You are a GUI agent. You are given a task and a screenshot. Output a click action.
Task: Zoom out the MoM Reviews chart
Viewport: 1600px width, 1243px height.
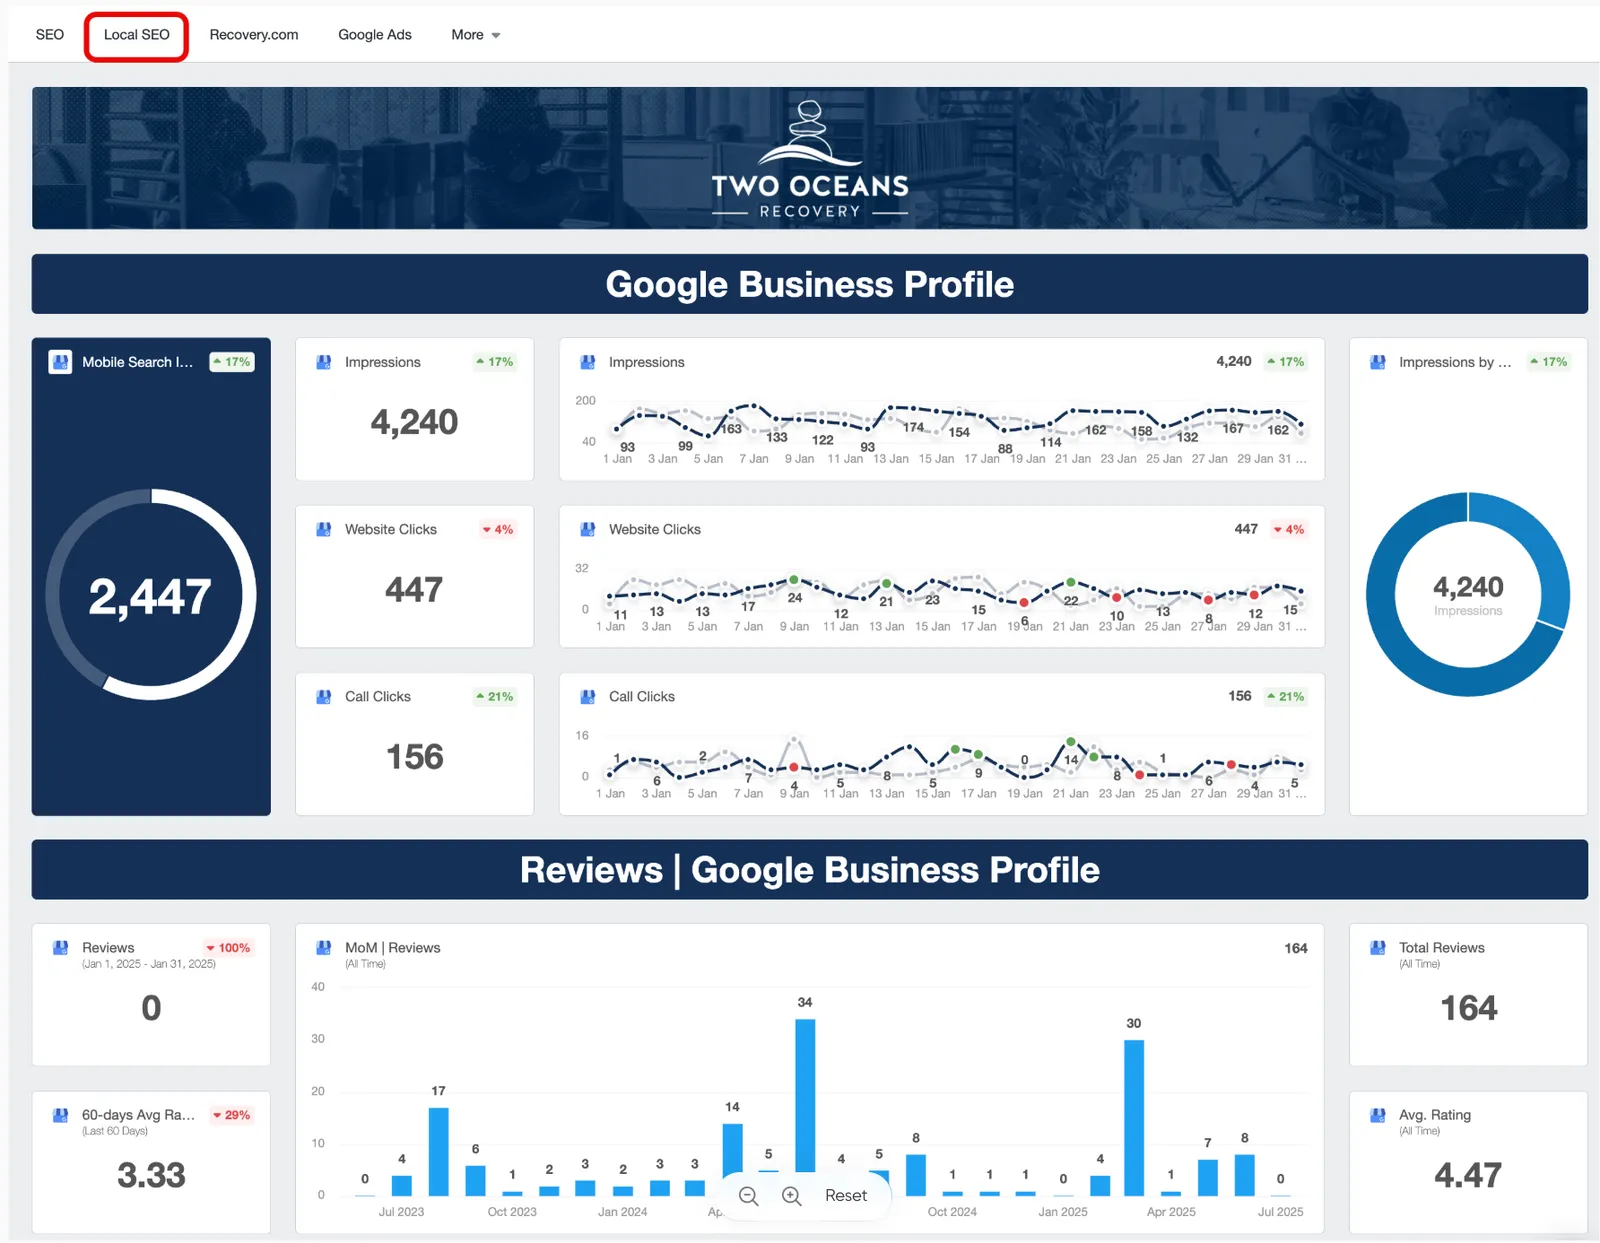pyautogui.click(x=748, y=1196)
